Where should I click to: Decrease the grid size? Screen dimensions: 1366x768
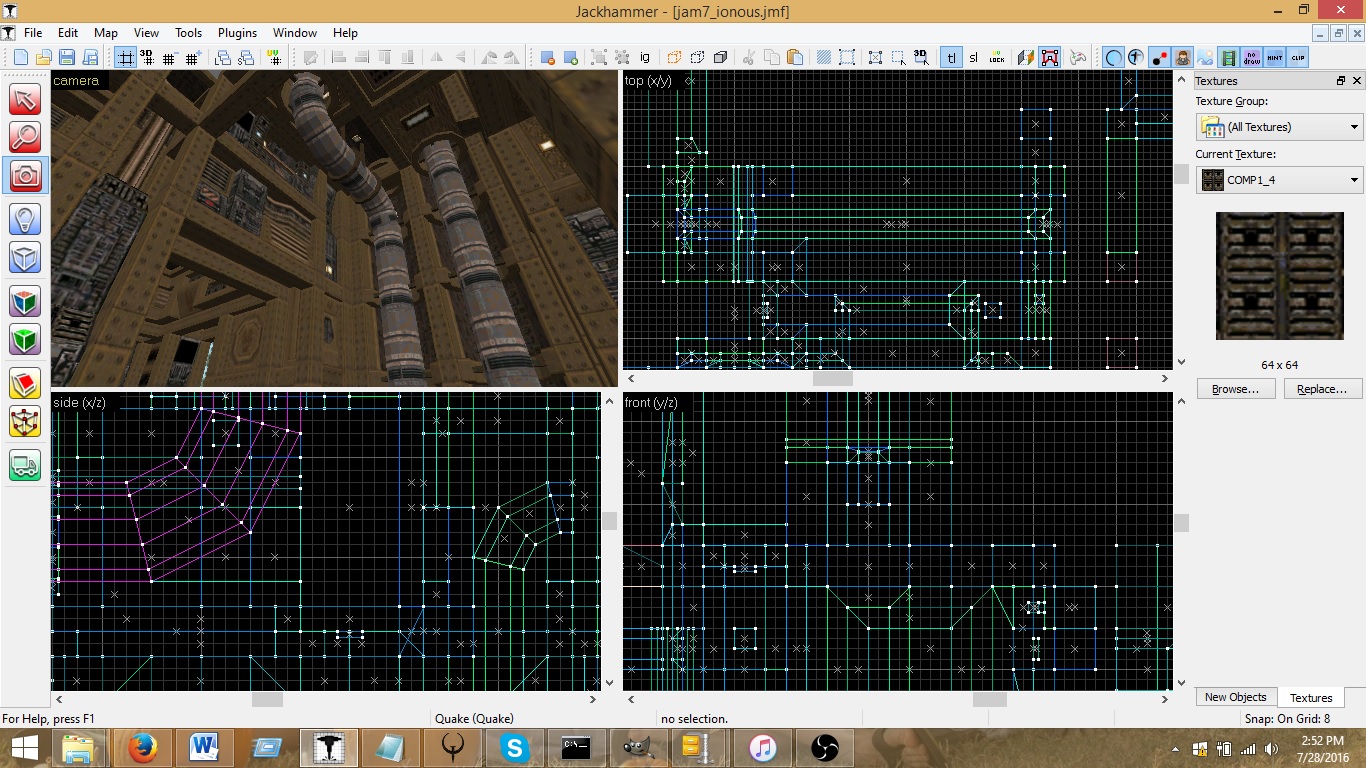[x=170, y=57]
